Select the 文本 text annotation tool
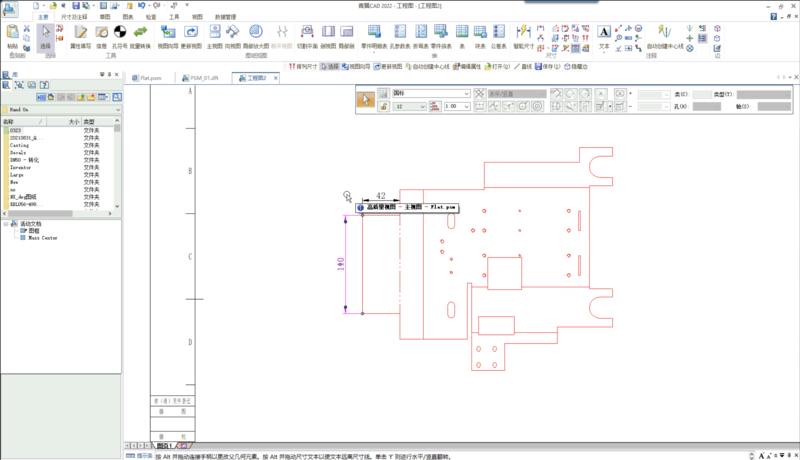 (604, 35)
